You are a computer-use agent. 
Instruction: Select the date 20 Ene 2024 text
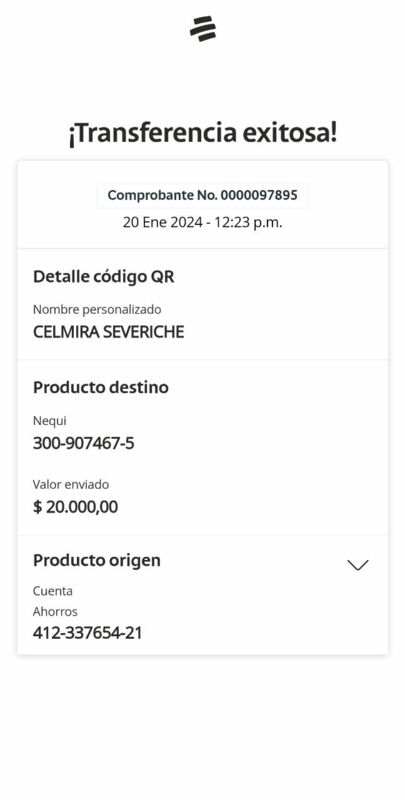162,223
